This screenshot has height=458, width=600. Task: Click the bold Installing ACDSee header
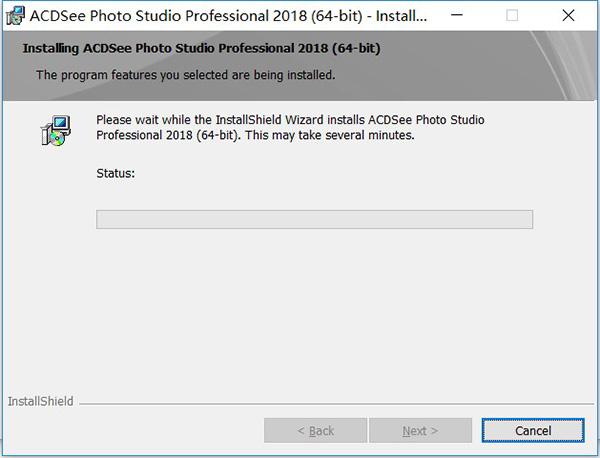(201, 48)
